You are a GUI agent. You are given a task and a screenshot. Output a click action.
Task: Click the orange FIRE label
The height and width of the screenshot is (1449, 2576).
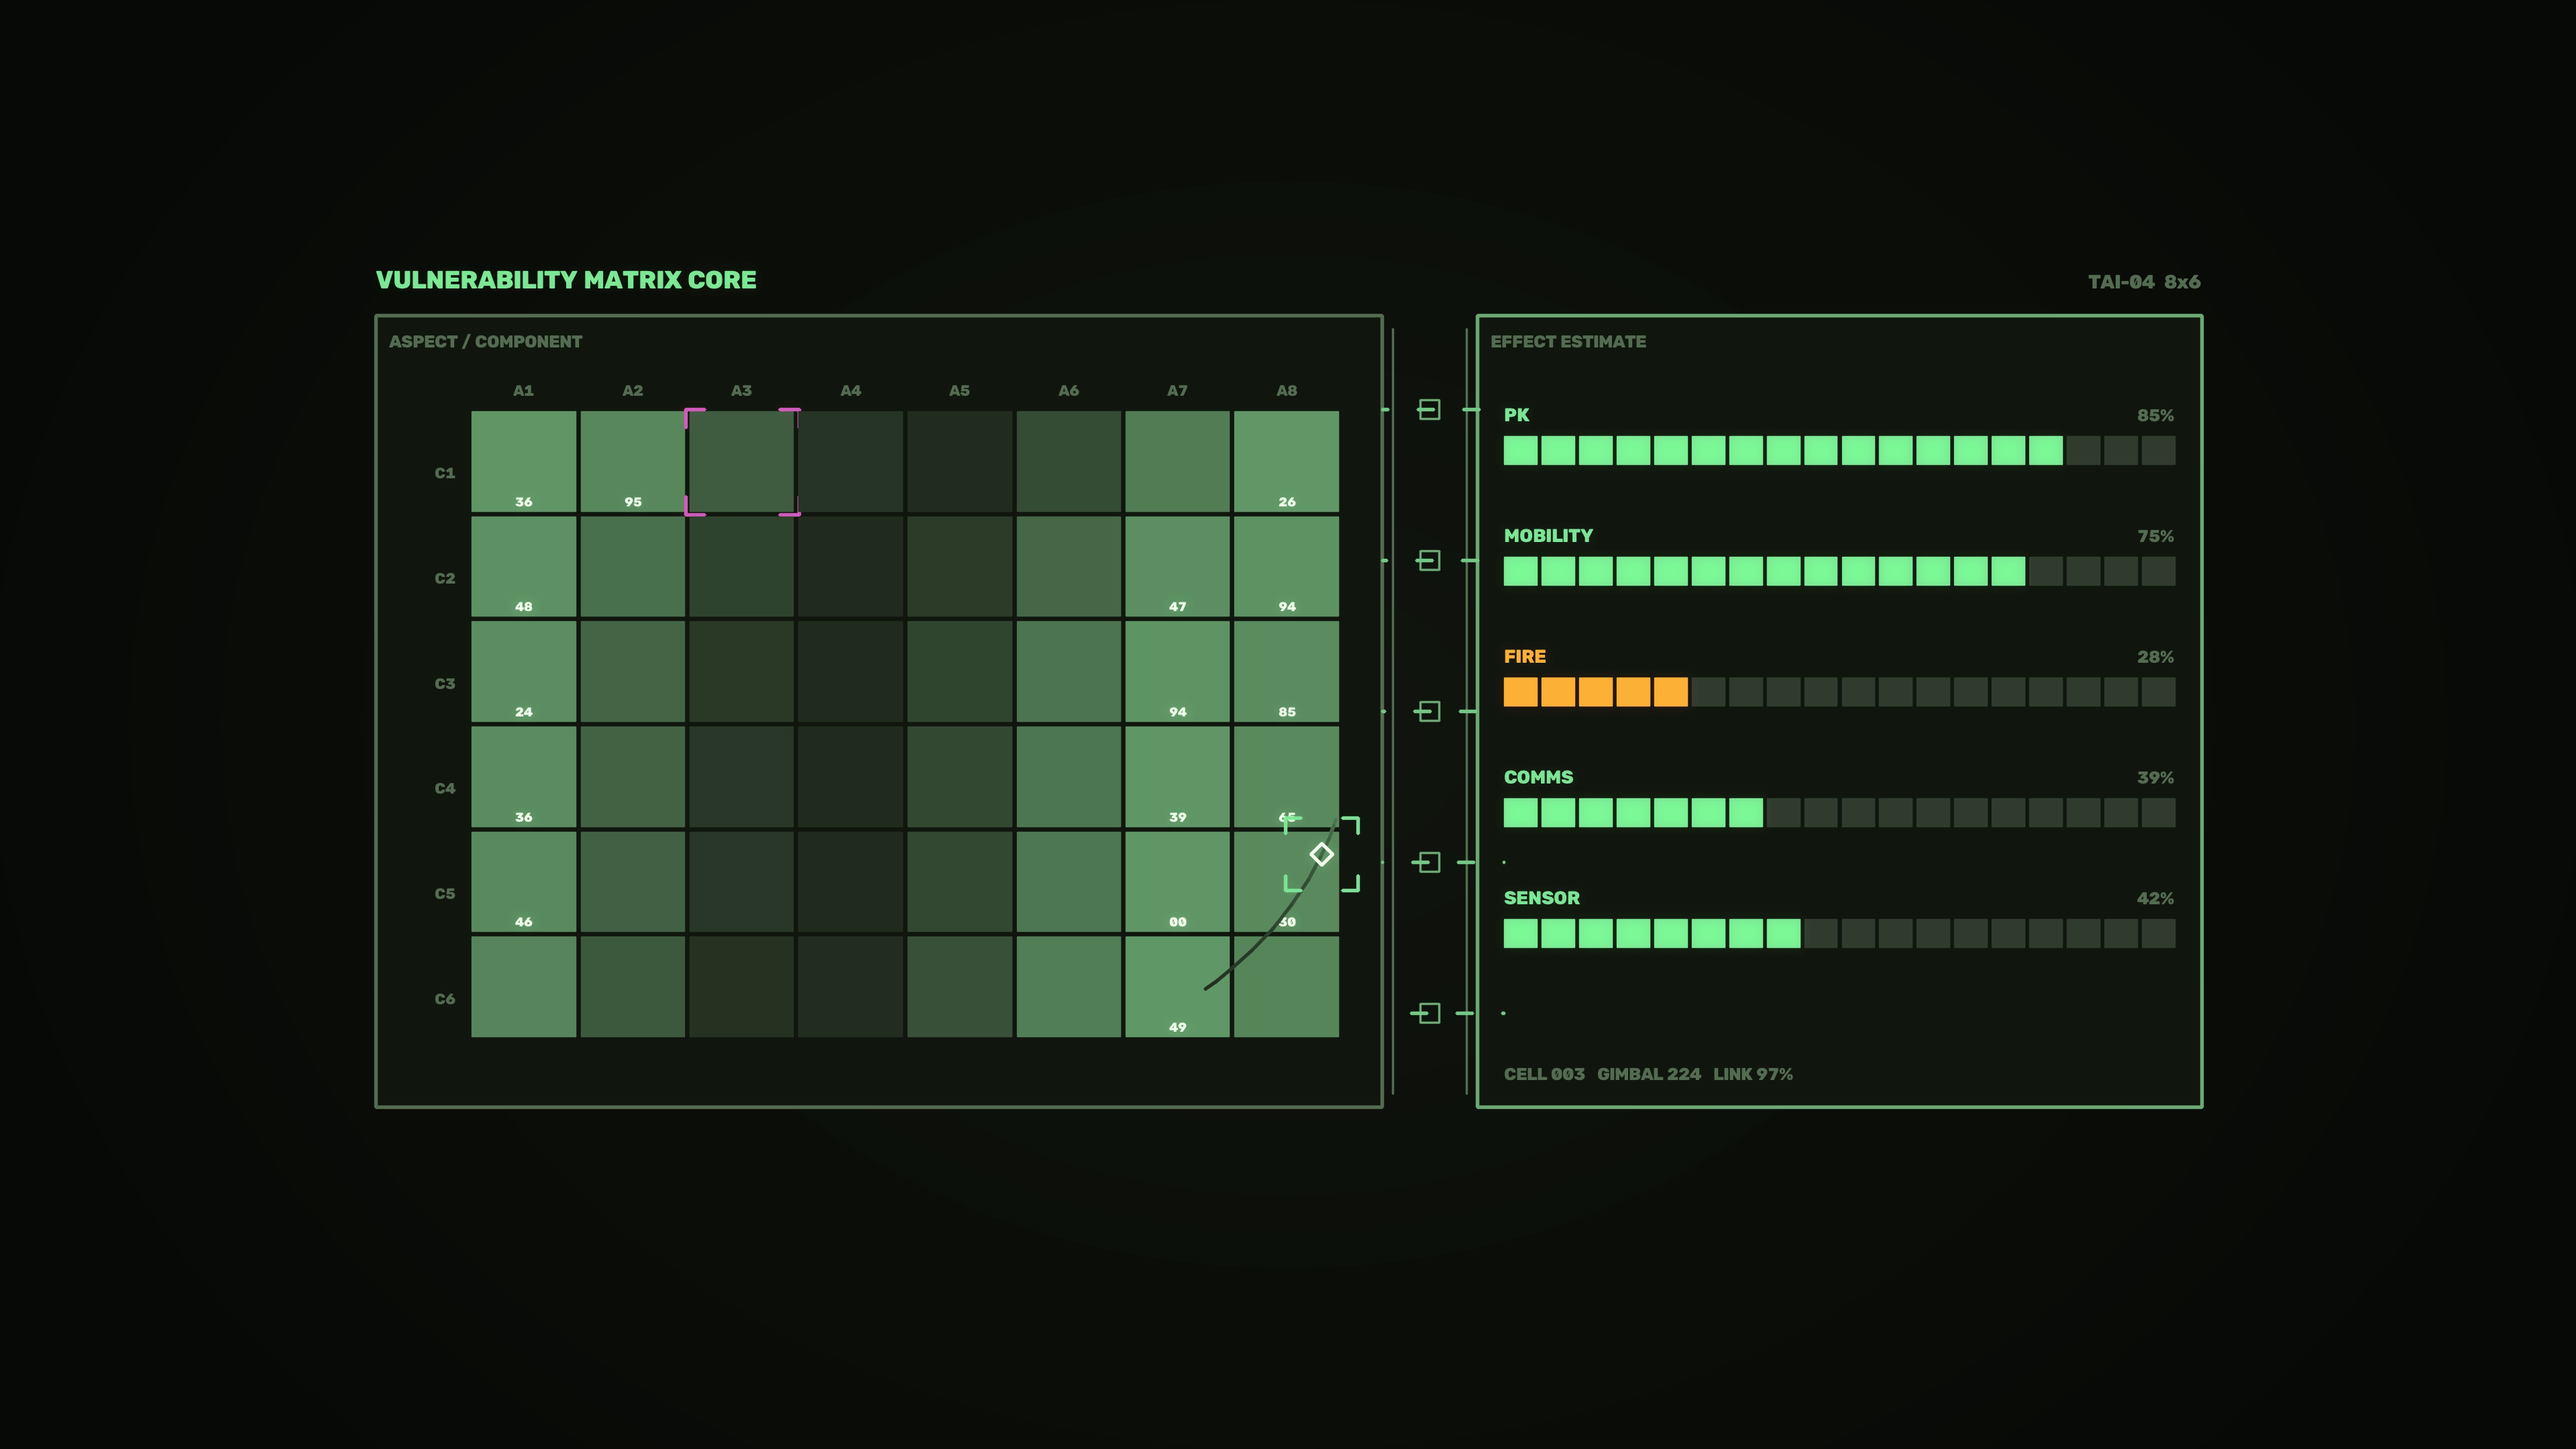click(1524, 657)
